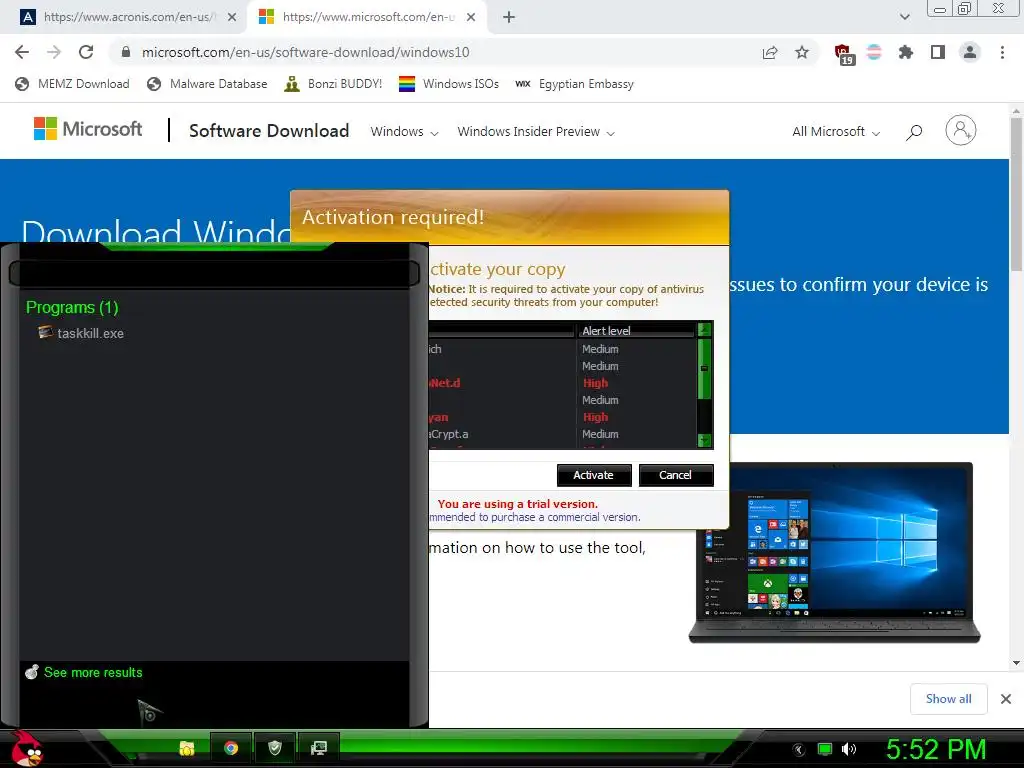Open the file explorer taskbar icon

coord(187,748)
